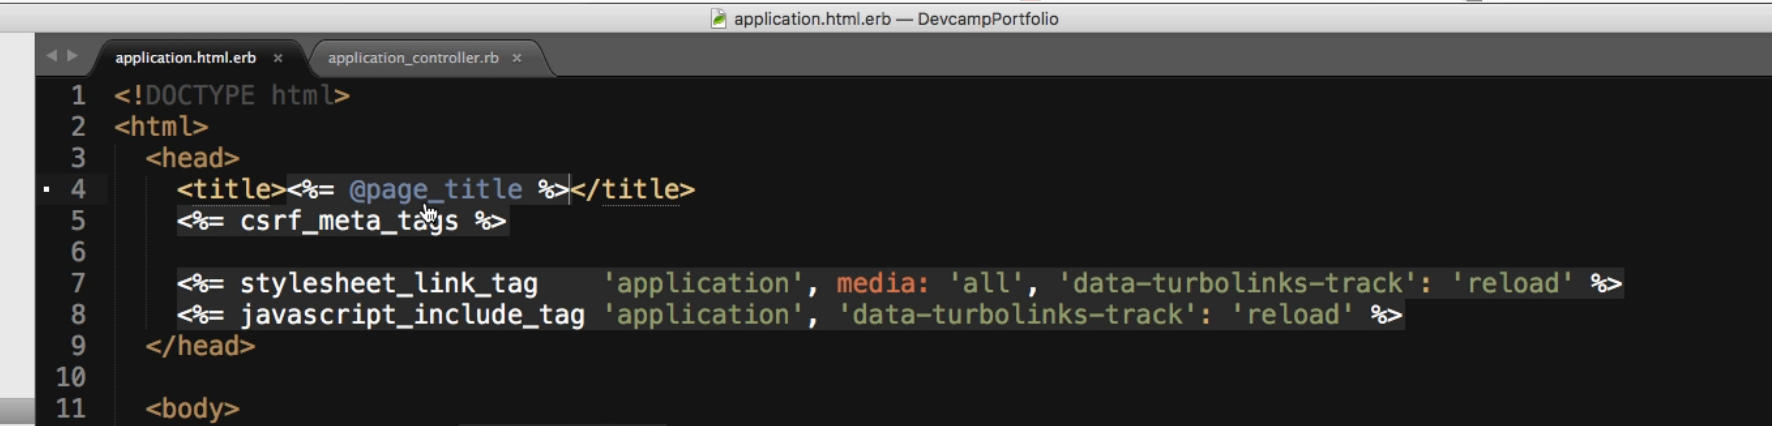The height and width of the screenshot is (426, 1772).
Task: Click the right tab navigation arrow
Action: coord(72,56)
